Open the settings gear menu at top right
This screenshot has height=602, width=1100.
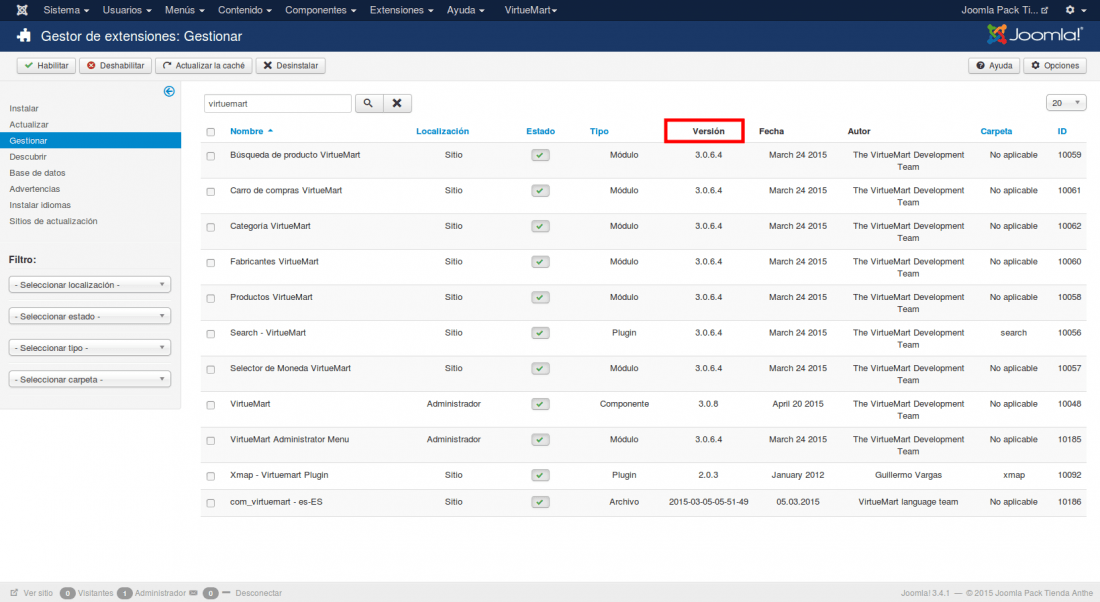click(1073, 10)
